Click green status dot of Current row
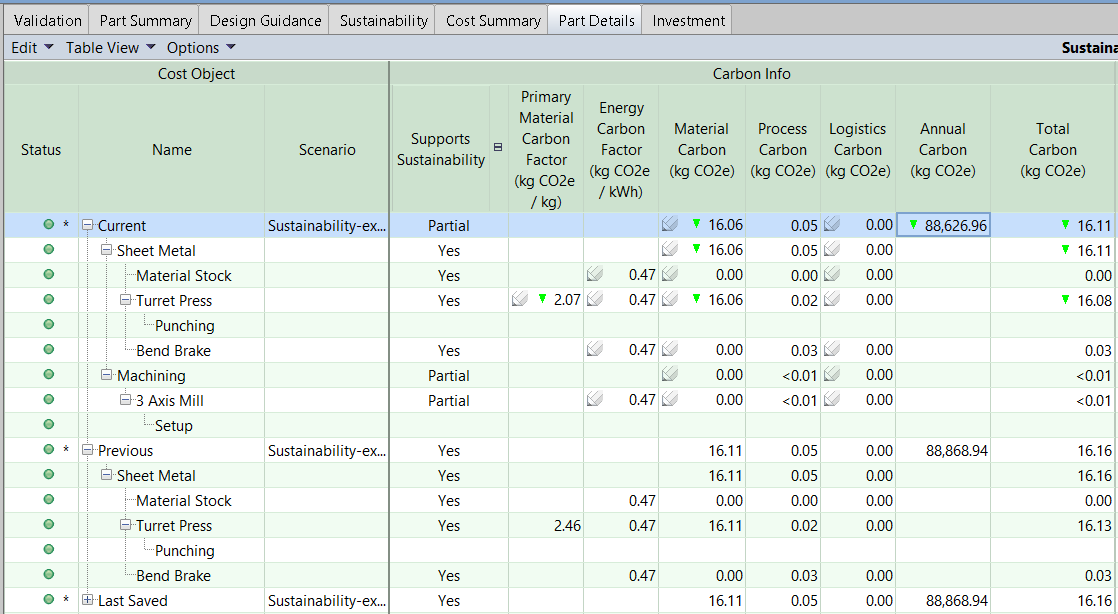The height and width of the screenshot is (614, 1118). click(48, 225)
